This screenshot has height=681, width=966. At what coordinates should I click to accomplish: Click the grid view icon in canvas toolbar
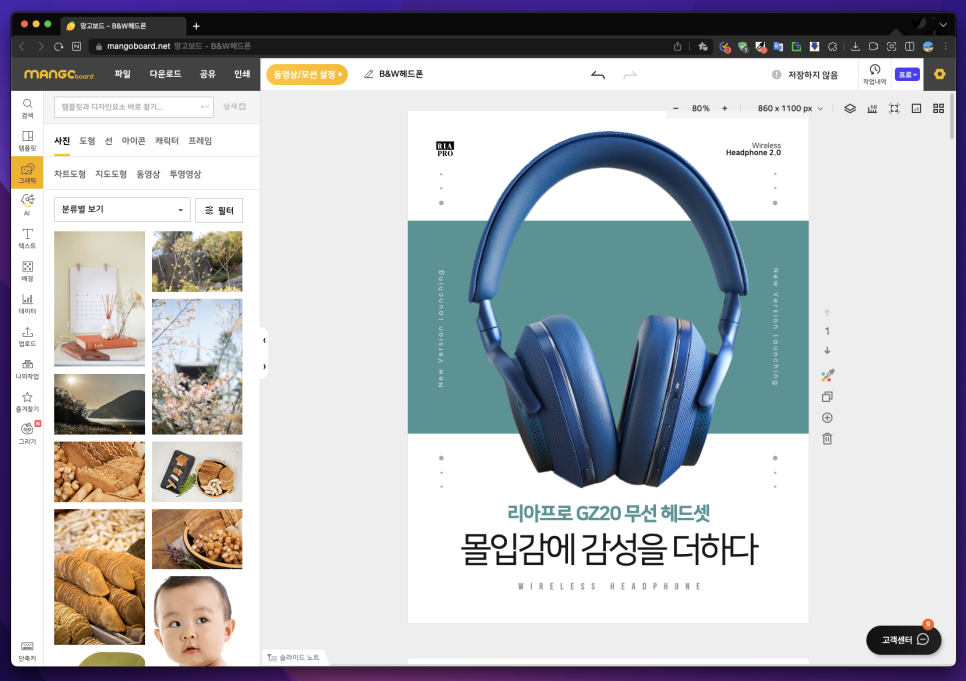pyautogui.click(x=938, y=108)
